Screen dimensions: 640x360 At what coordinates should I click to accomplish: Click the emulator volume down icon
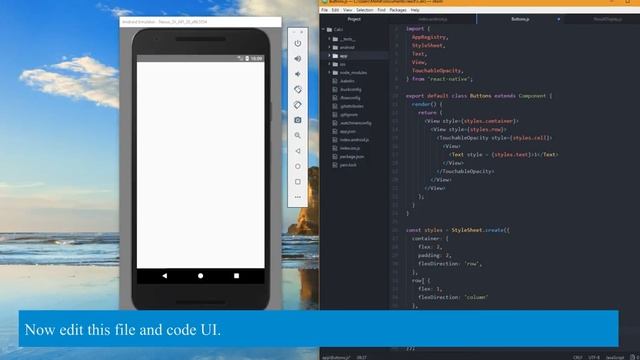click(x=298, y=74)
